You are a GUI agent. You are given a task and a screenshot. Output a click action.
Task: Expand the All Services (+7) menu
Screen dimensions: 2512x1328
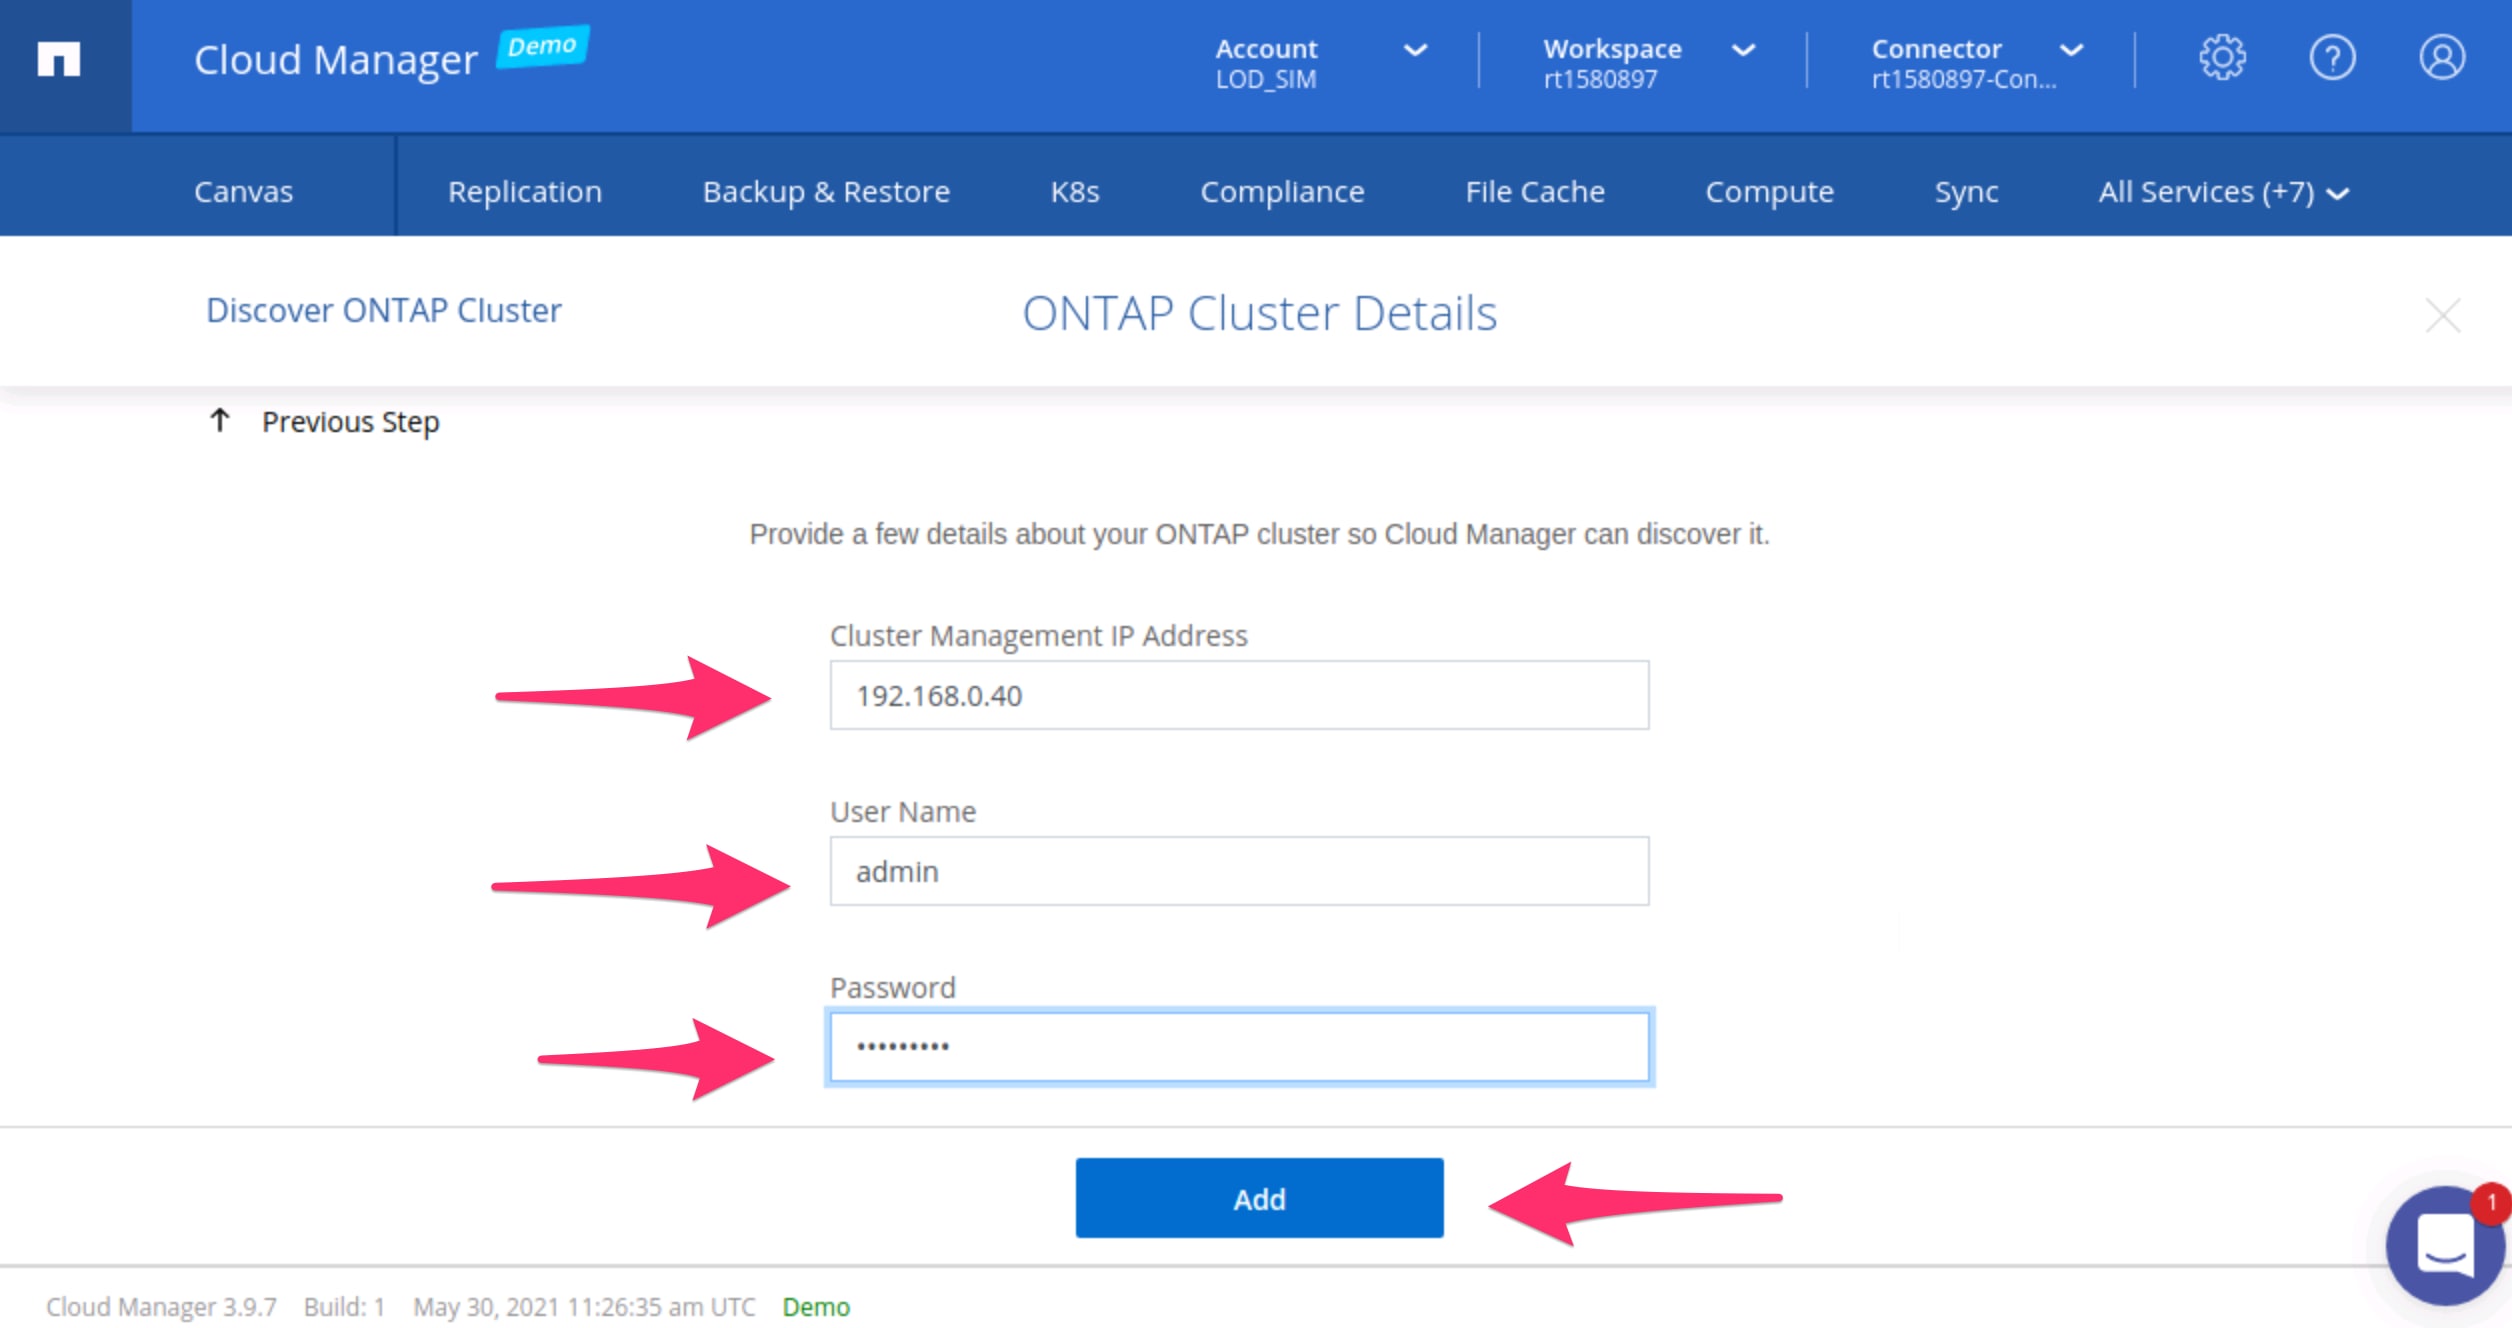click(x=2222, y=192)
